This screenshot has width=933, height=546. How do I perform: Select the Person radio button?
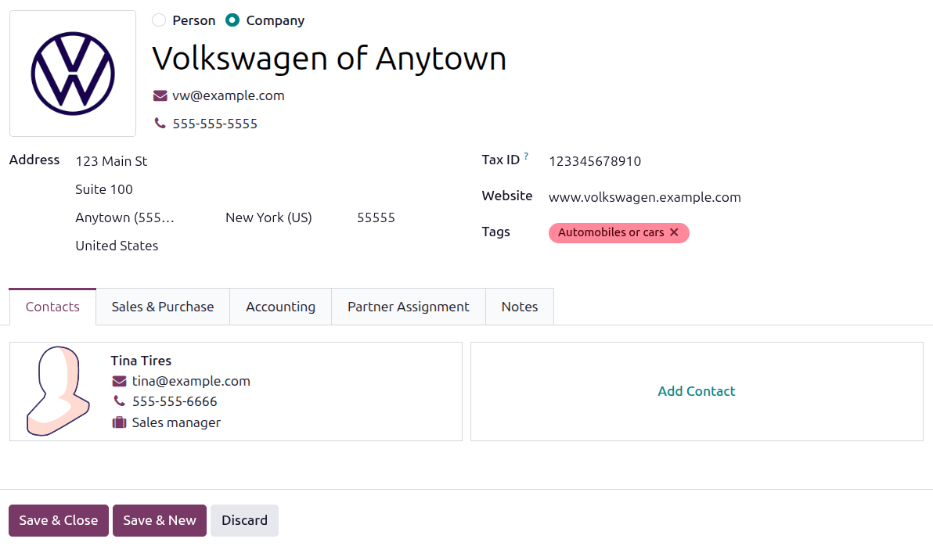(x=159, y=20)
